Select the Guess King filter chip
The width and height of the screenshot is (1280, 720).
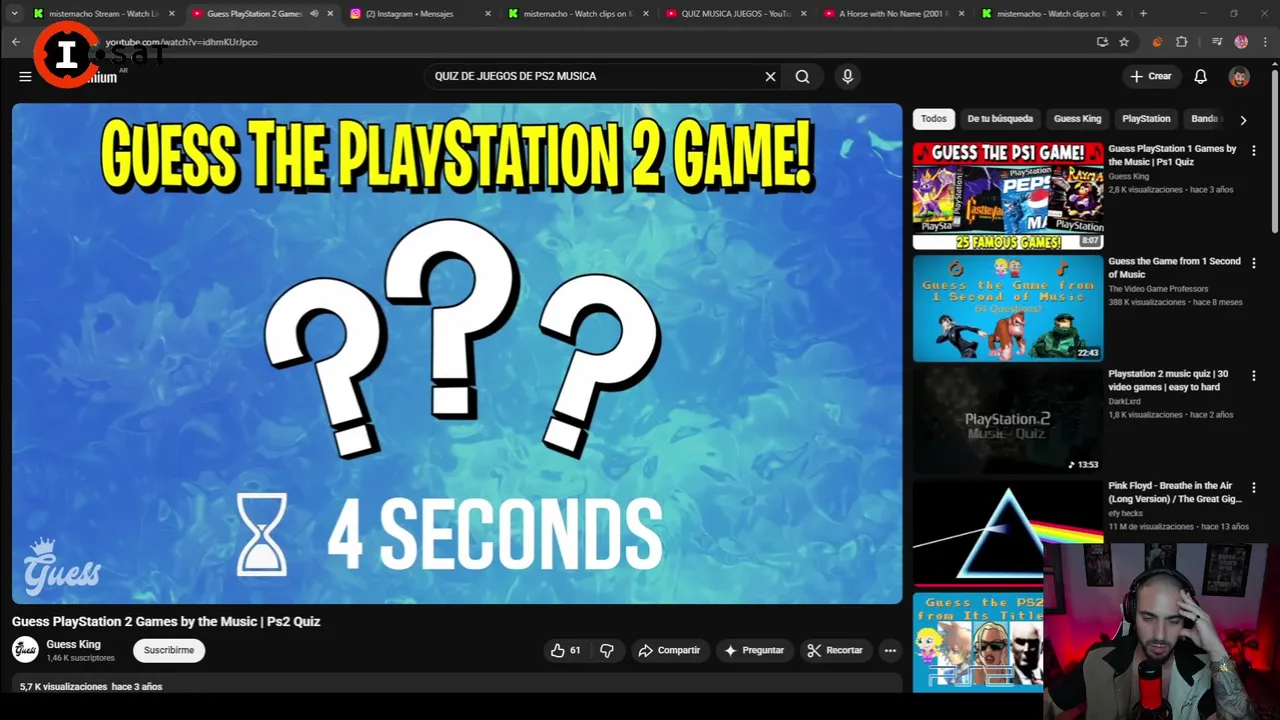tap(1077, 118)
